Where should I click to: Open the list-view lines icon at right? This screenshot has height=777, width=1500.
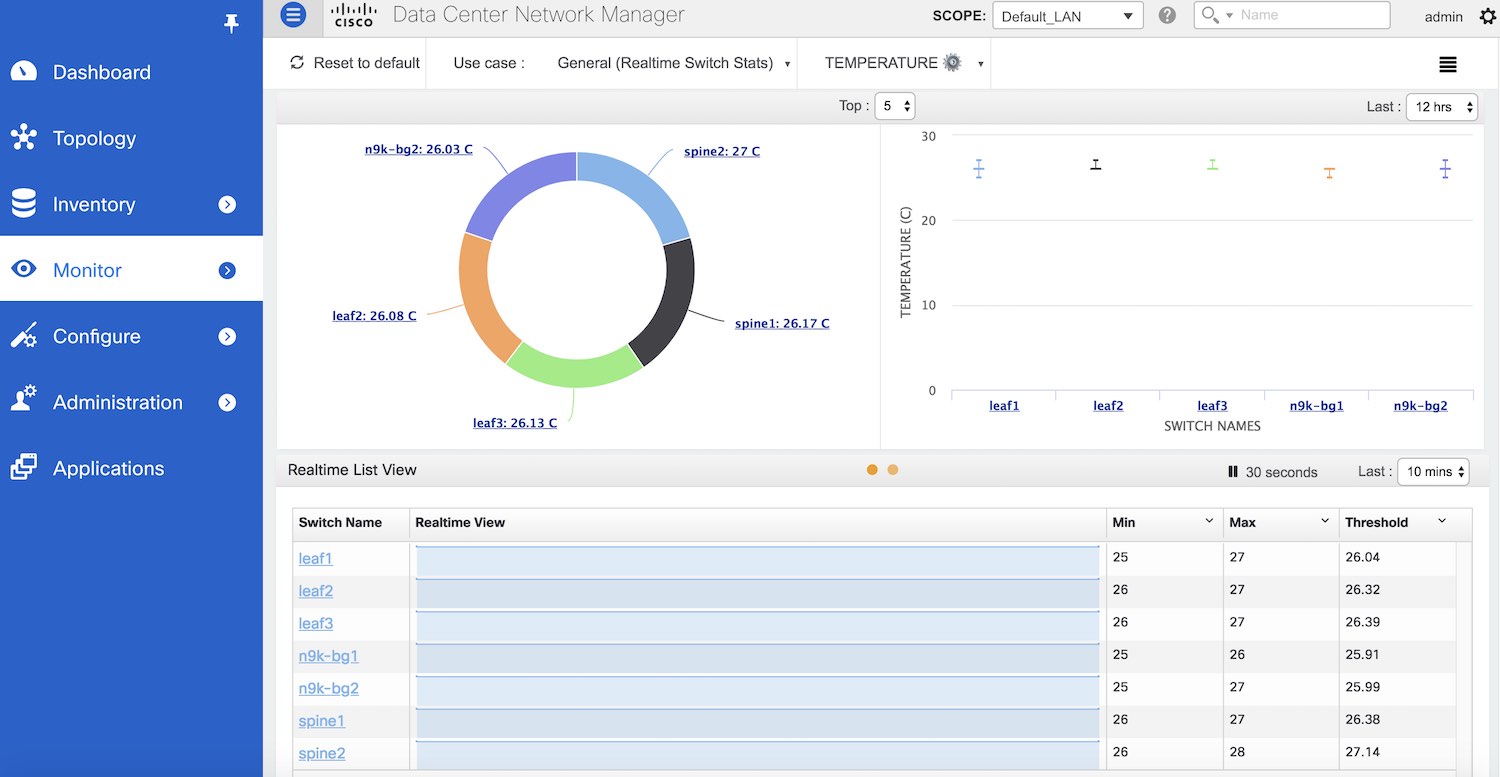[1447, 64]
